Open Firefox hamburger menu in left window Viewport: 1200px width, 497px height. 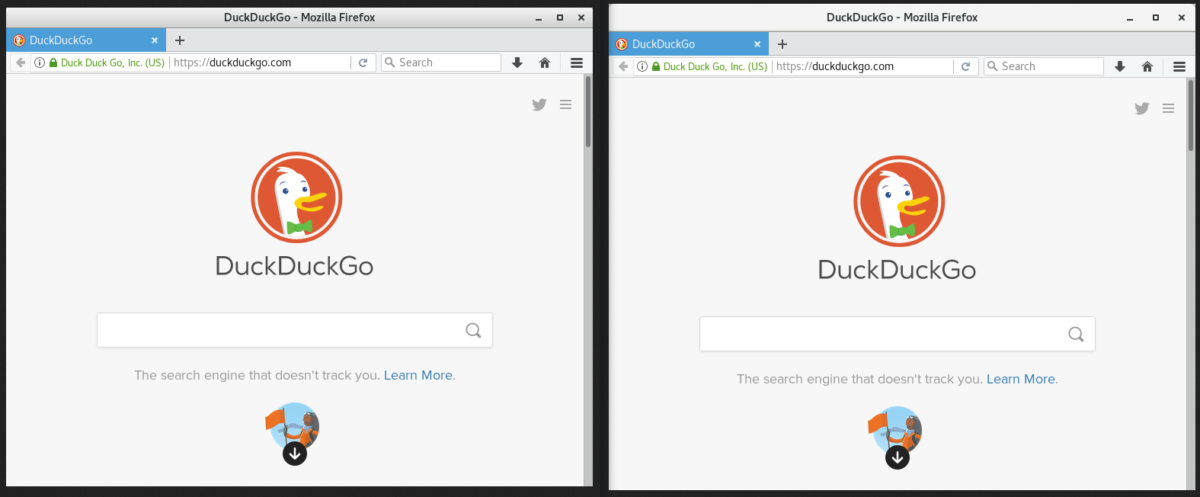[x=577, y=62]
